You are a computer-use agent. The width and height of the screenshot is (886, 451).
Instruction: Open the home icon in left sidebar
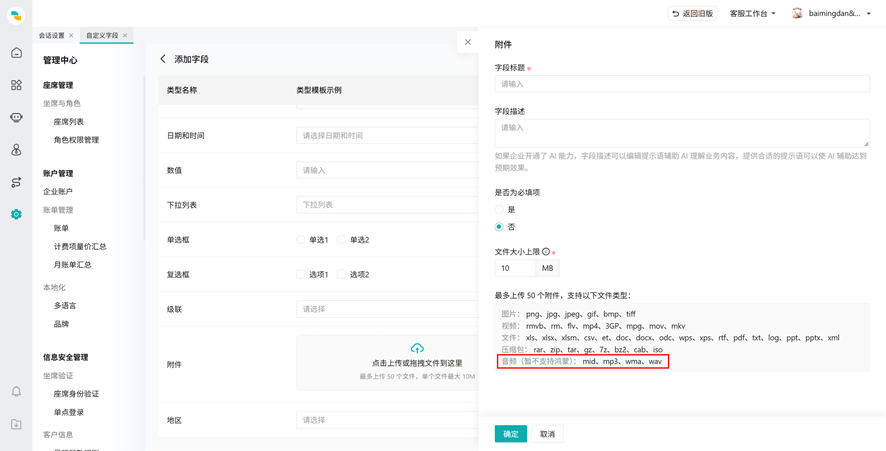pos(16,53)
